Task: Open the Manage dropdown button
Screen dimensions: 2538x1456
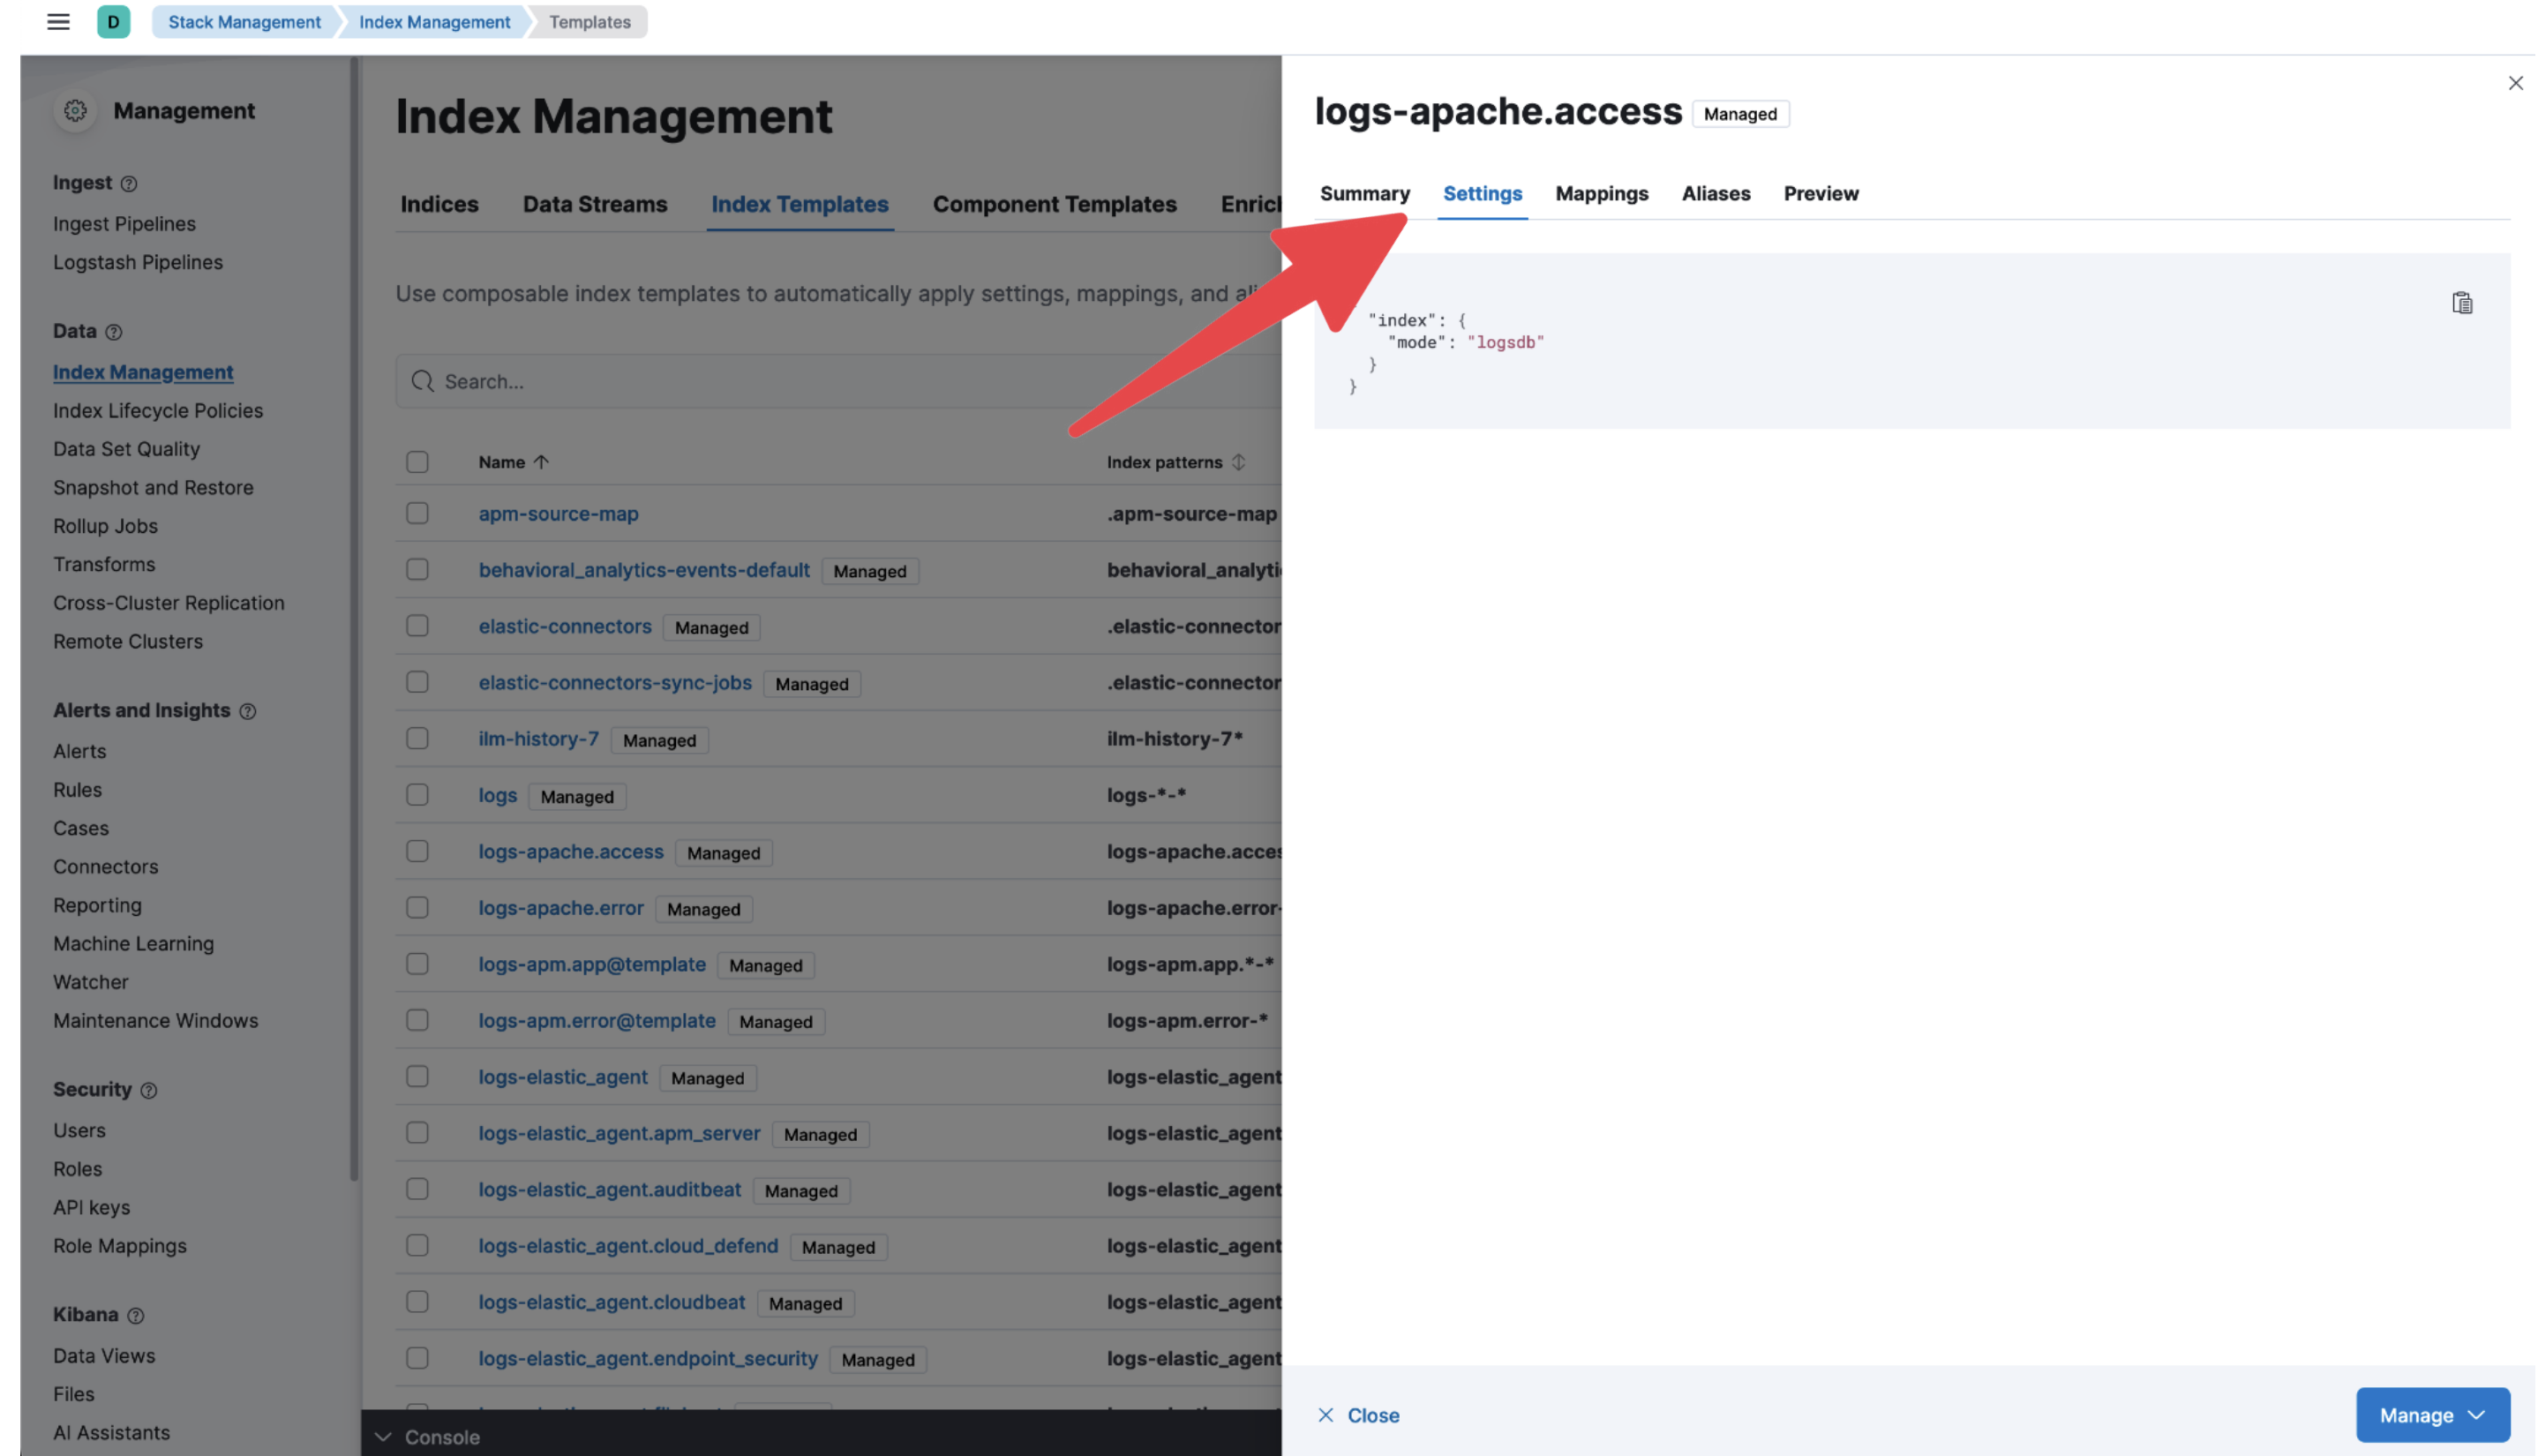Action: (x=2432, y=1414)
